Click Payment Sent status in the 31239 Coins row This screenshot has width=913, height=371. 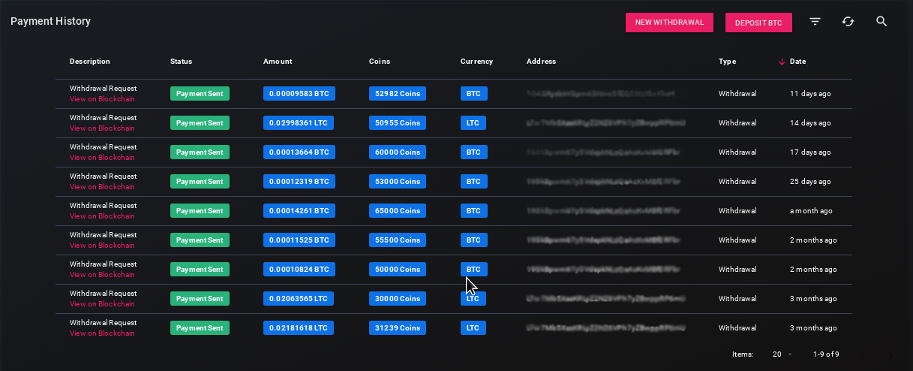[x=200, y=328]
